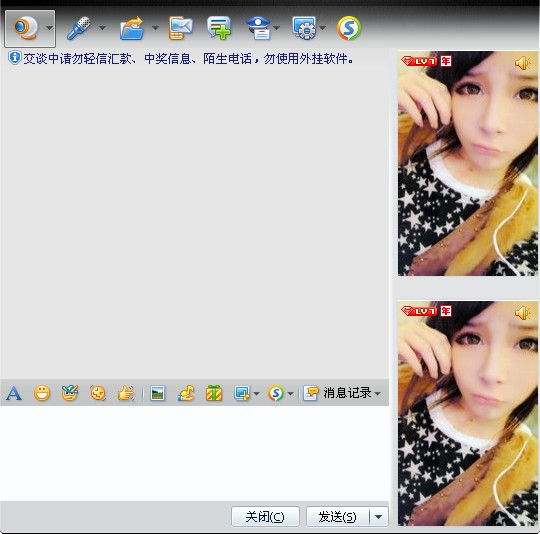Click the 发送(S) send button
The image size is (540, 534).
338,516
